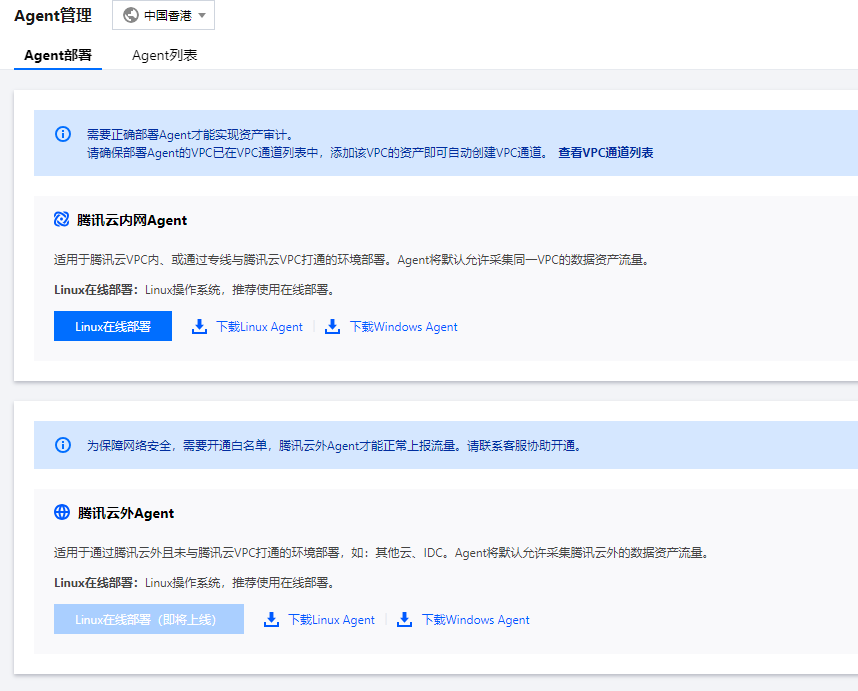Click download icon beside 下载Windows Agent in 云外 section
This screenshot has height=691, width=858.
click(x=404, y=620)
